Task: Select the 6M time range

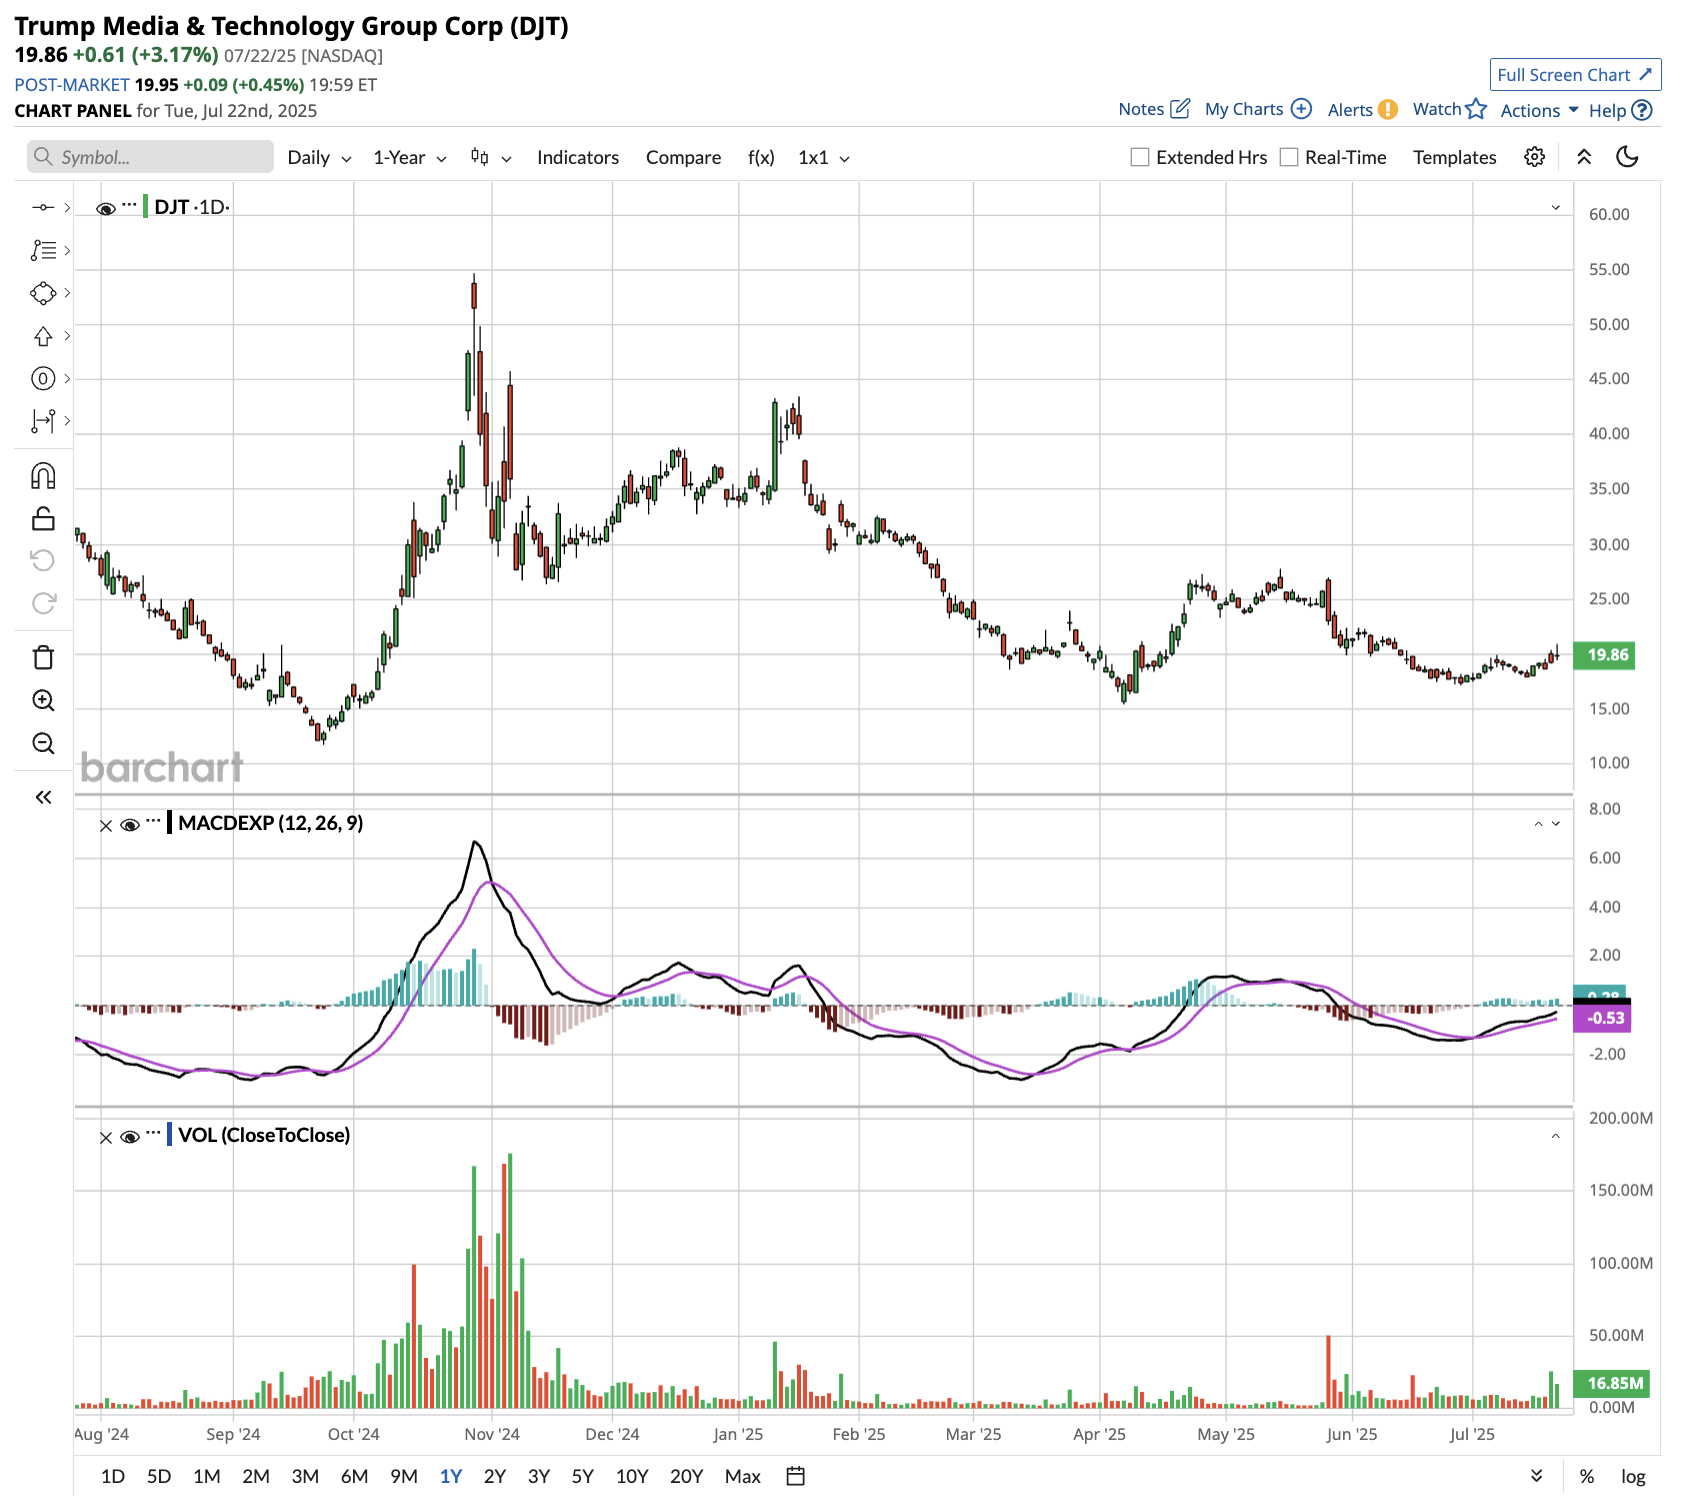Action: point(354,1476)
